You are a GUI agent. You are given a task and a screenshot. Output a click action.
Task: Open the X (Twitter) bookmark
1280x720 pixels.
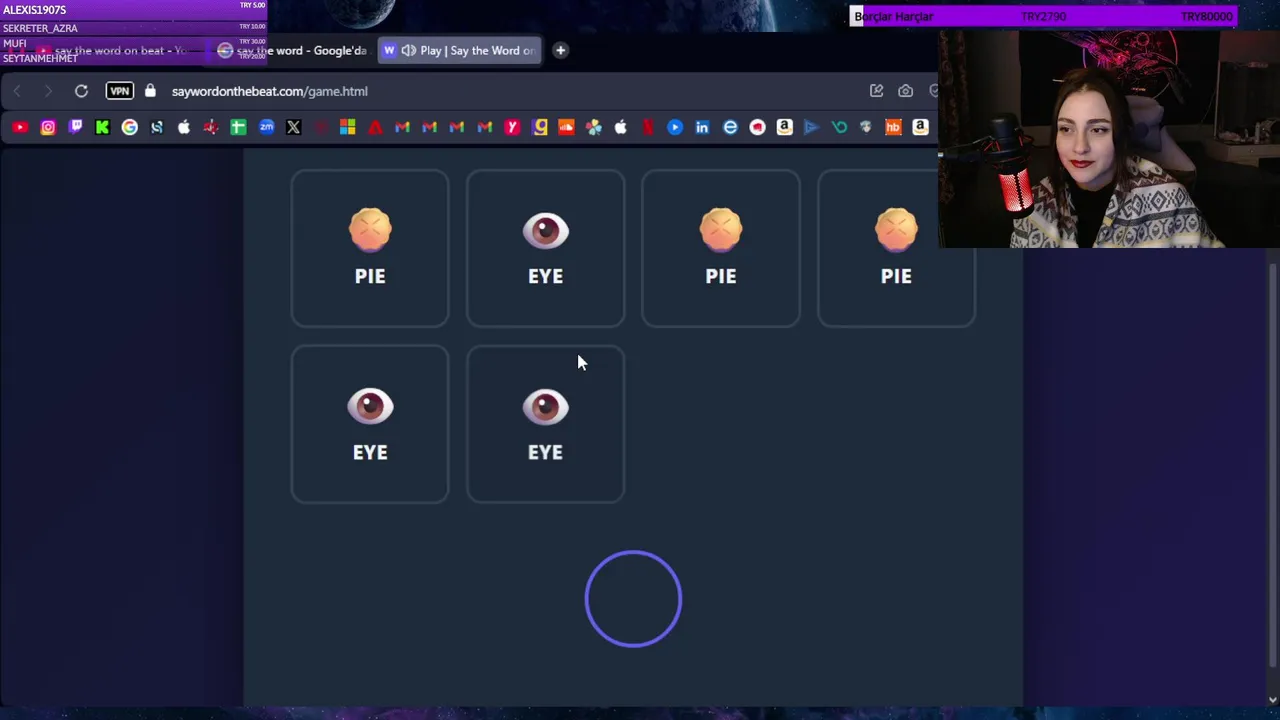pyautogui.click(x=293, y=127)
